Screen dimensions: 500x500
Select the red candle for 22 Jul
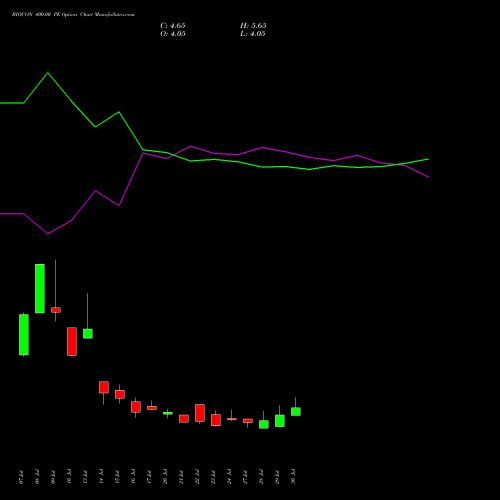click(200, 413)
